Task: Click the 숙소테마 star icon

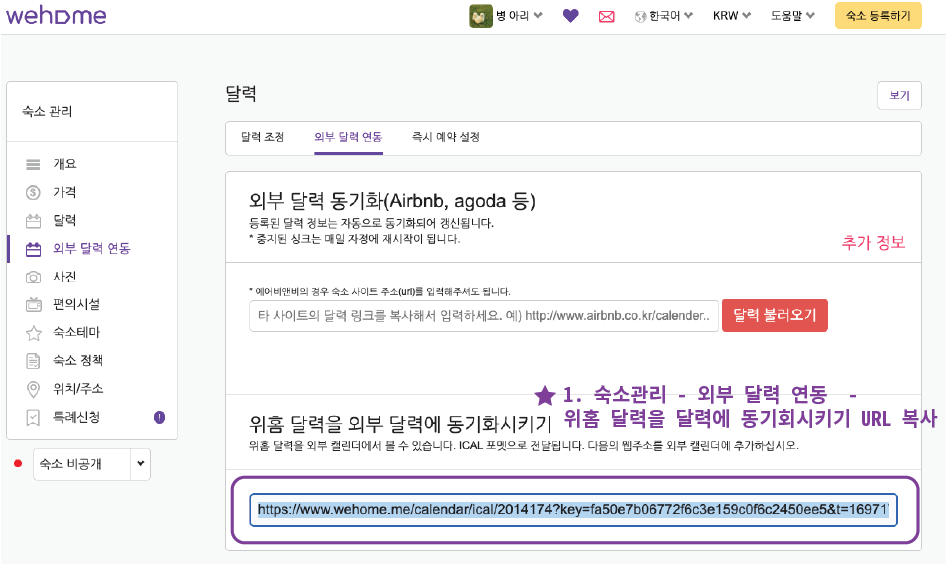Action: (33, 332)
